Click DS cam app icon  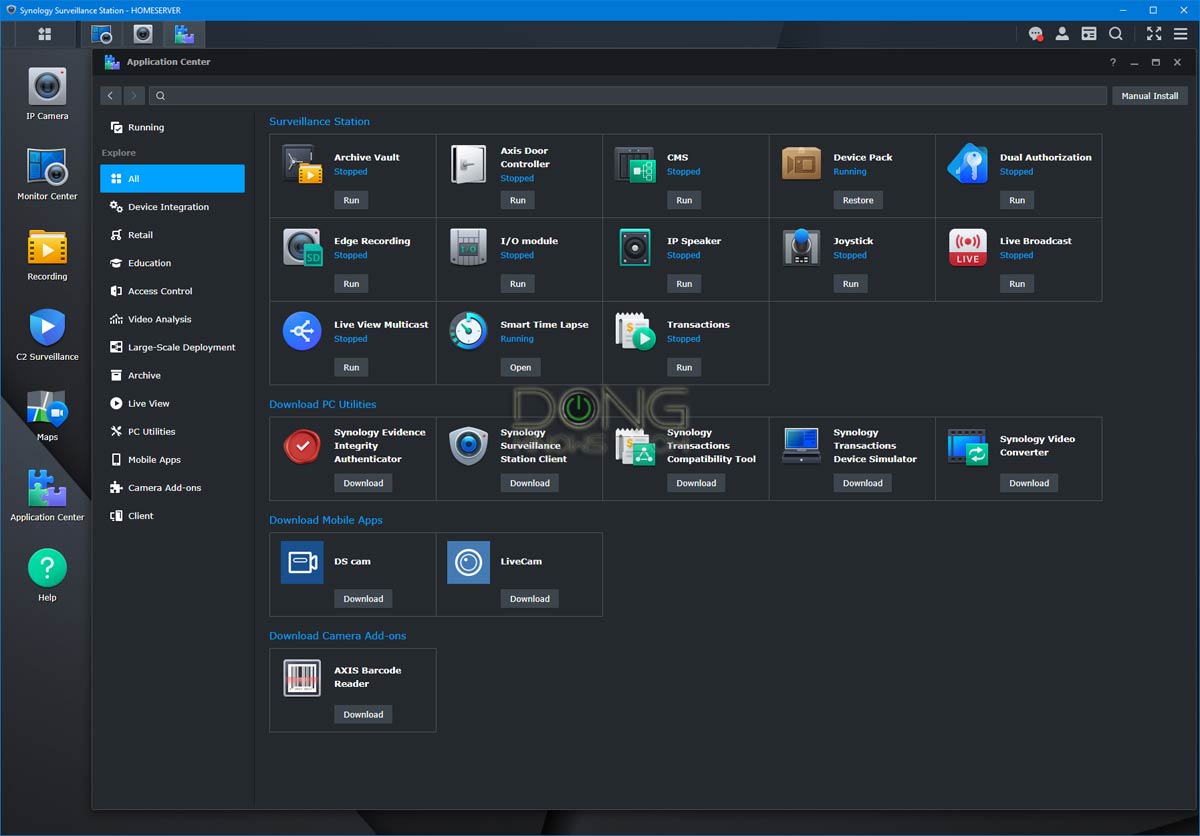point(302,562)
